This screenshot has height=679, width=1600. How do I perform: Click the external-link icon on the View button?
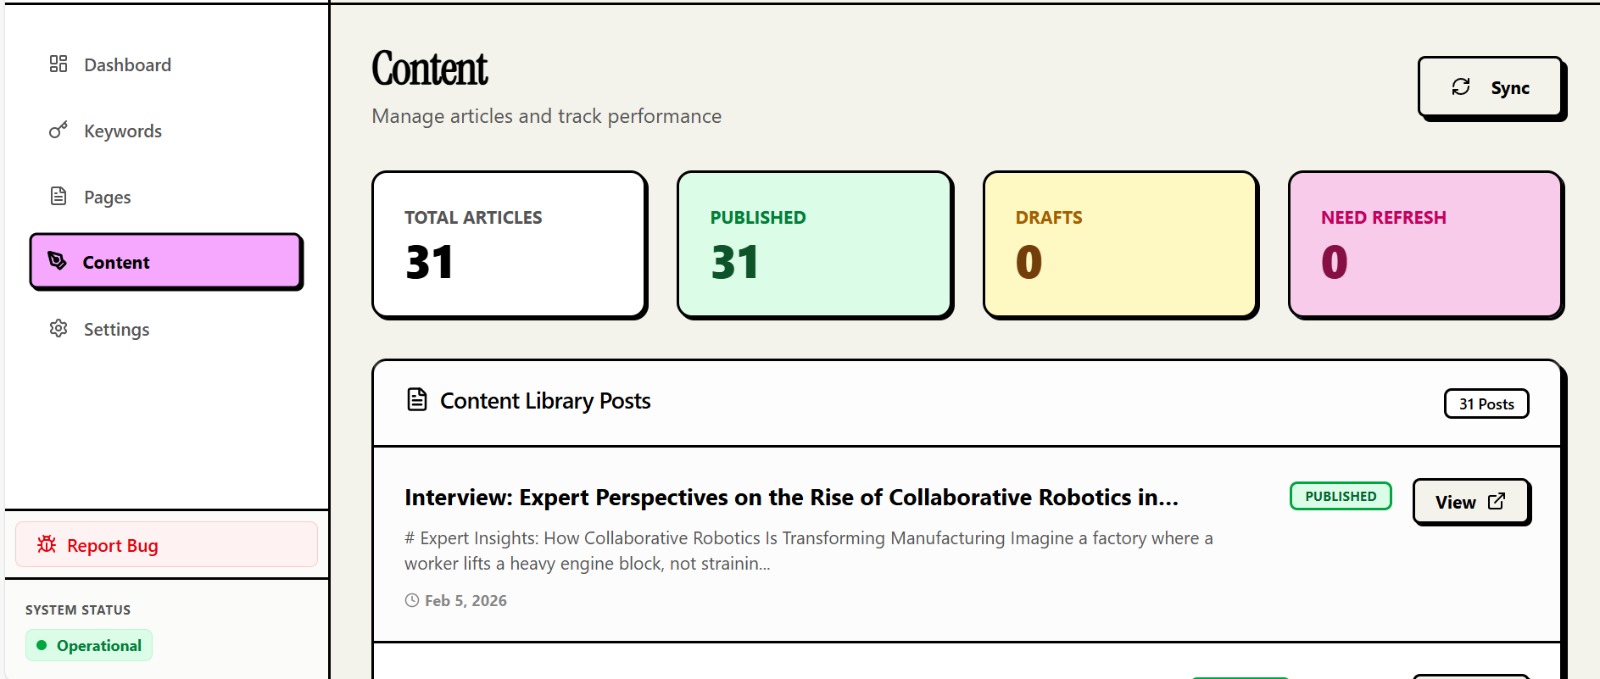tap(1496, 501)
